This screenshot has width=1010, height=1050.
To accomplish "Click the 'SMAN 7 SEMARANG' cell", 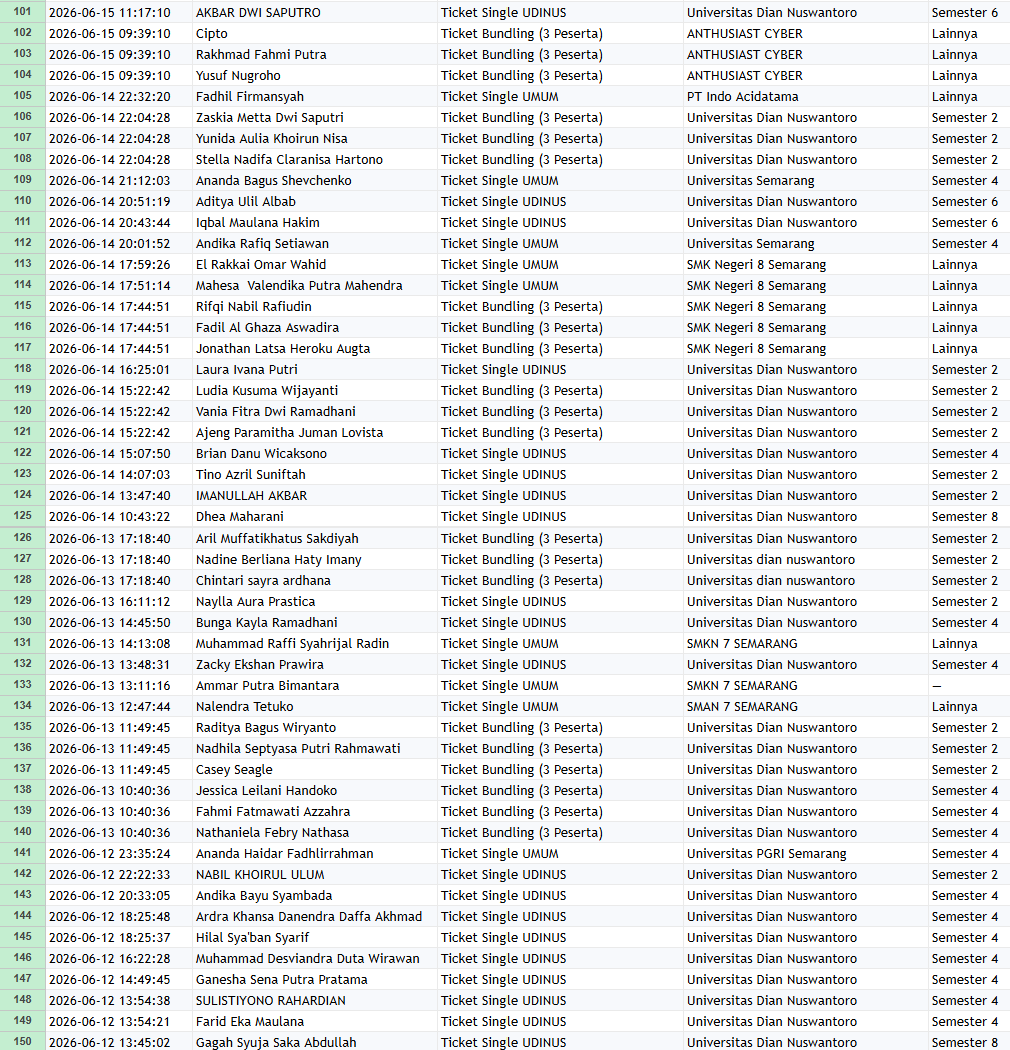I will pos(805,706).
